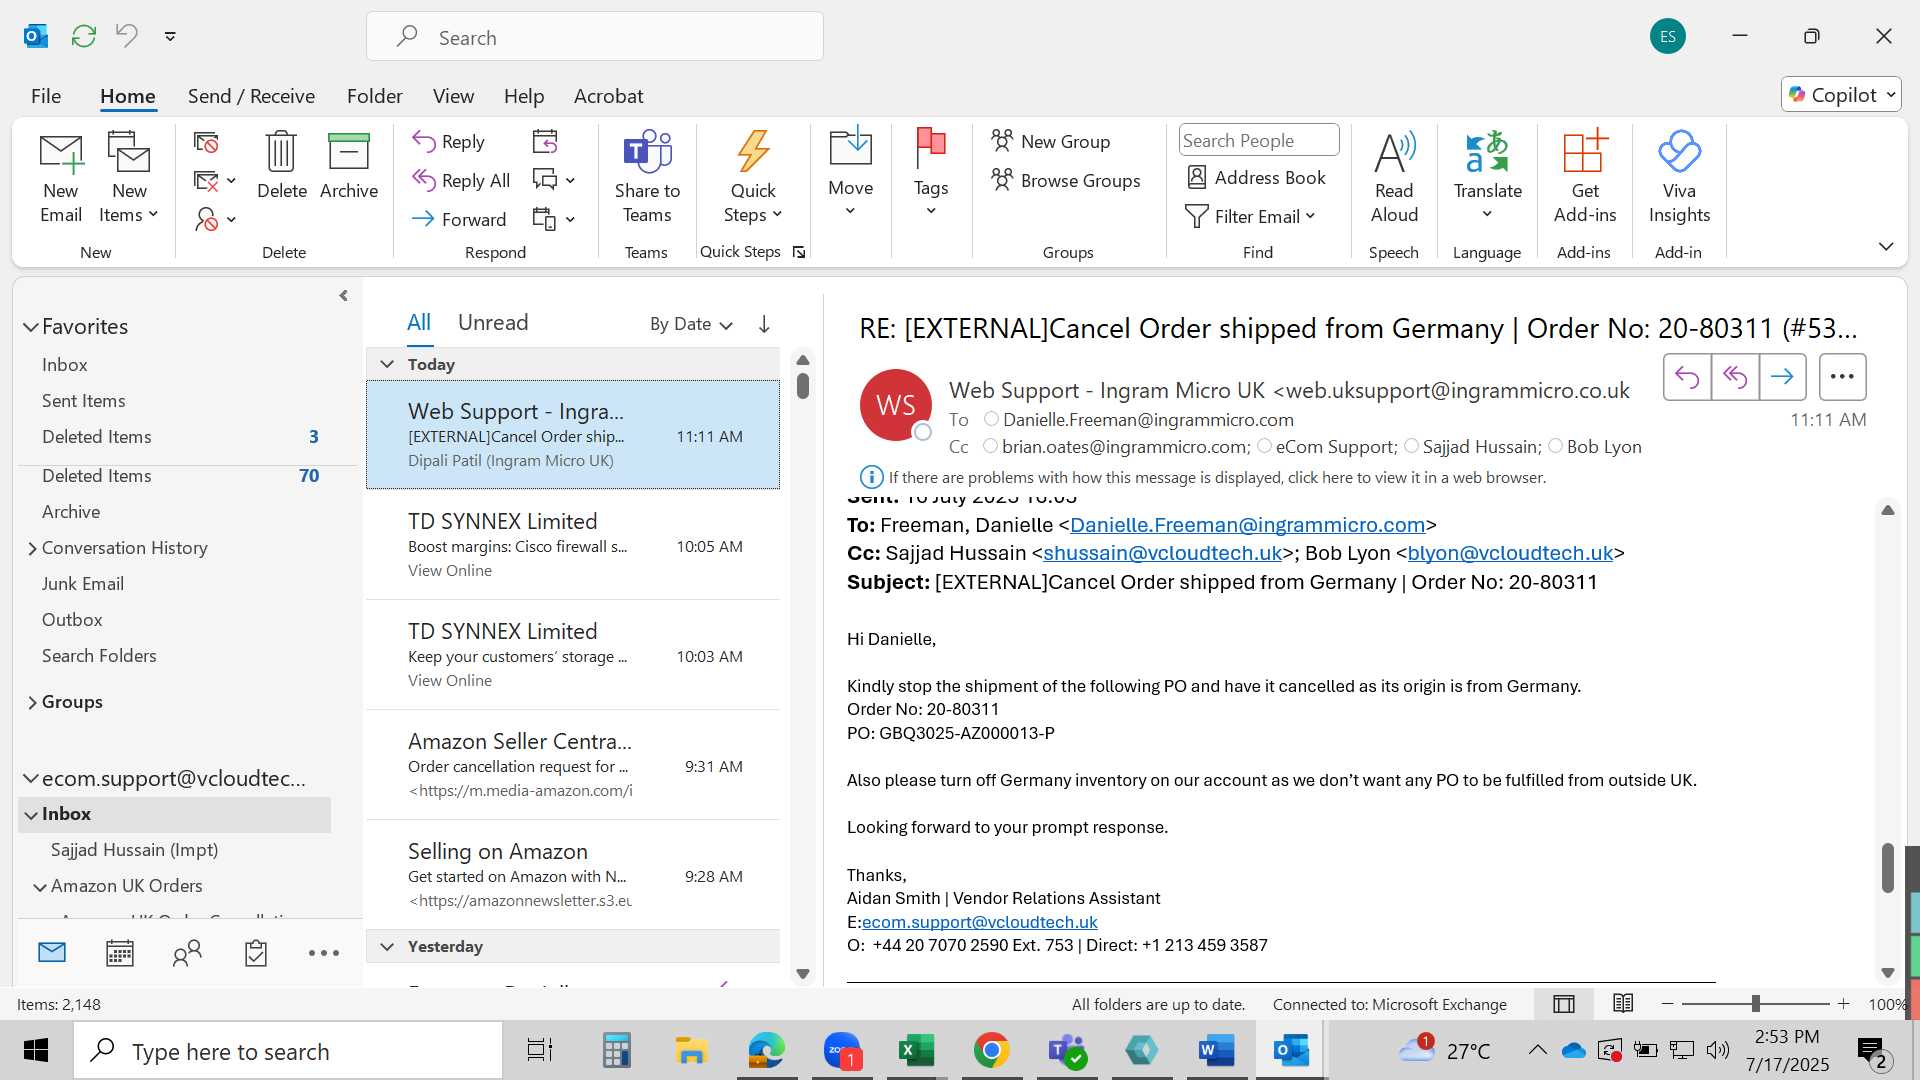This screenshot has height=1080, width=1920.
Task: Switch to People view icon
Action: 187,953
